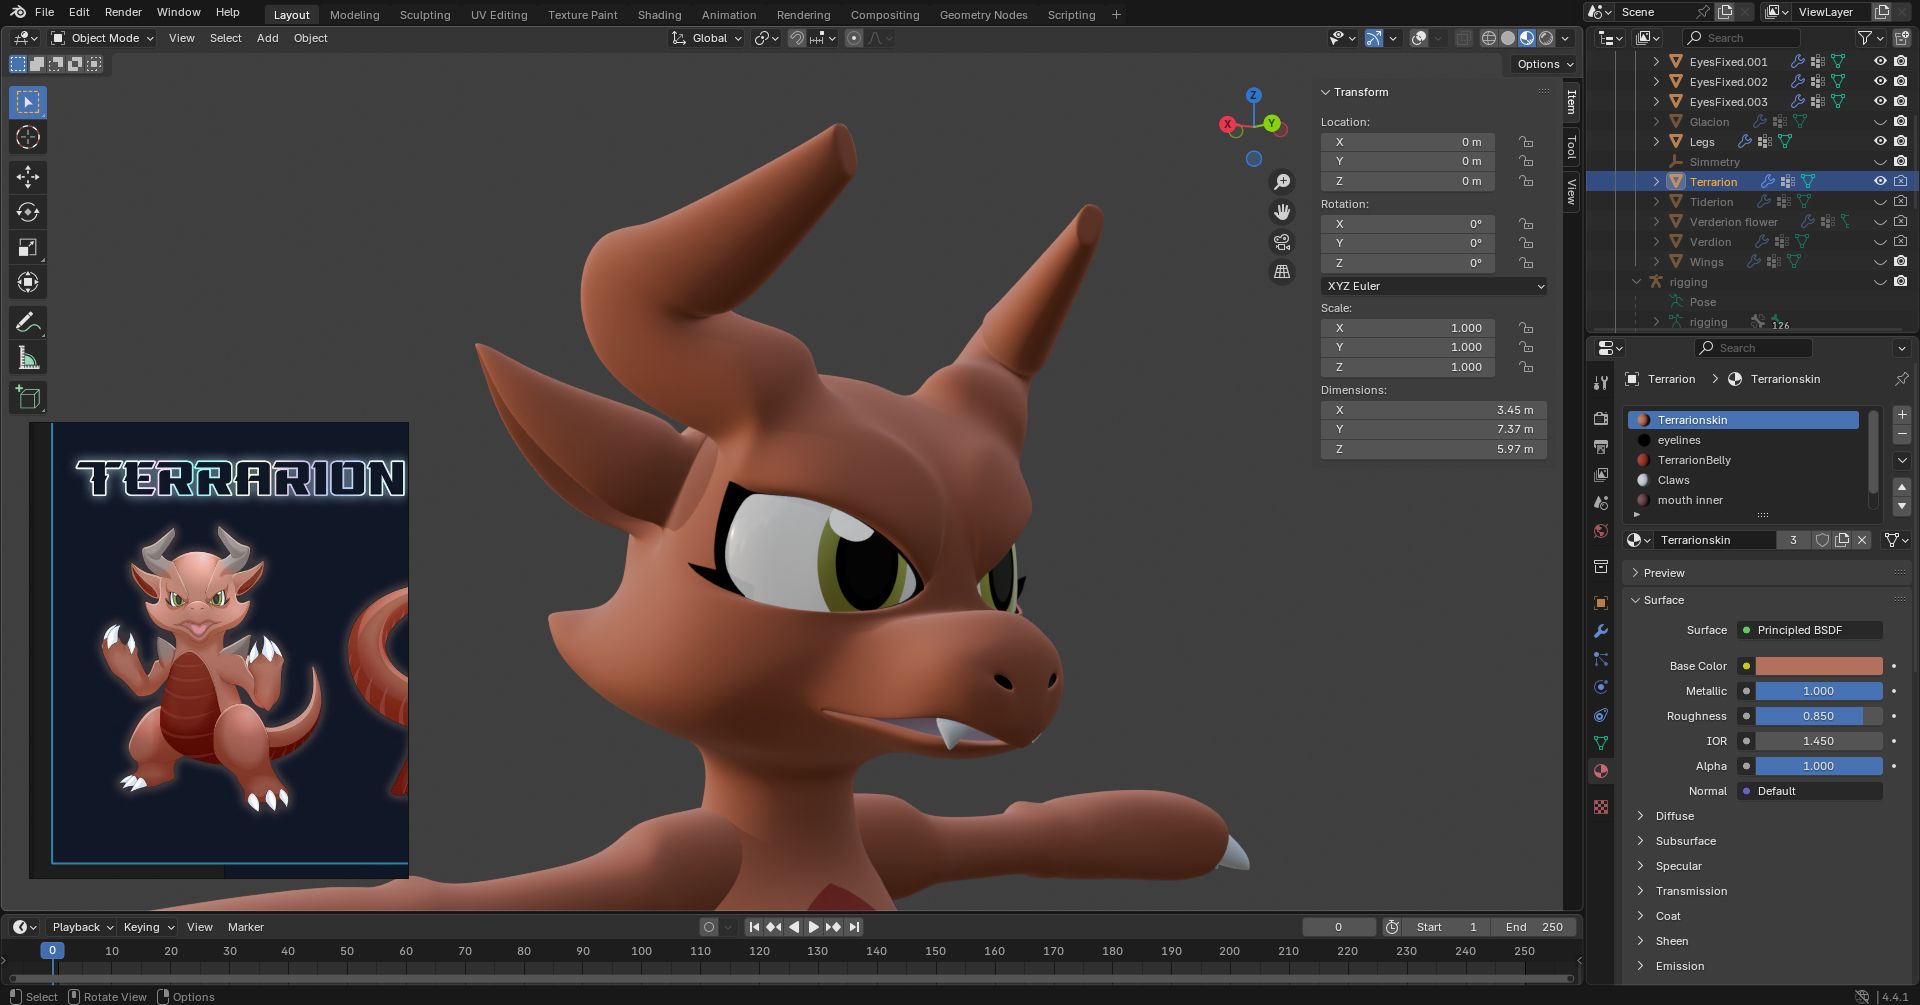Activate the Rotate tool

pos(28,212)
